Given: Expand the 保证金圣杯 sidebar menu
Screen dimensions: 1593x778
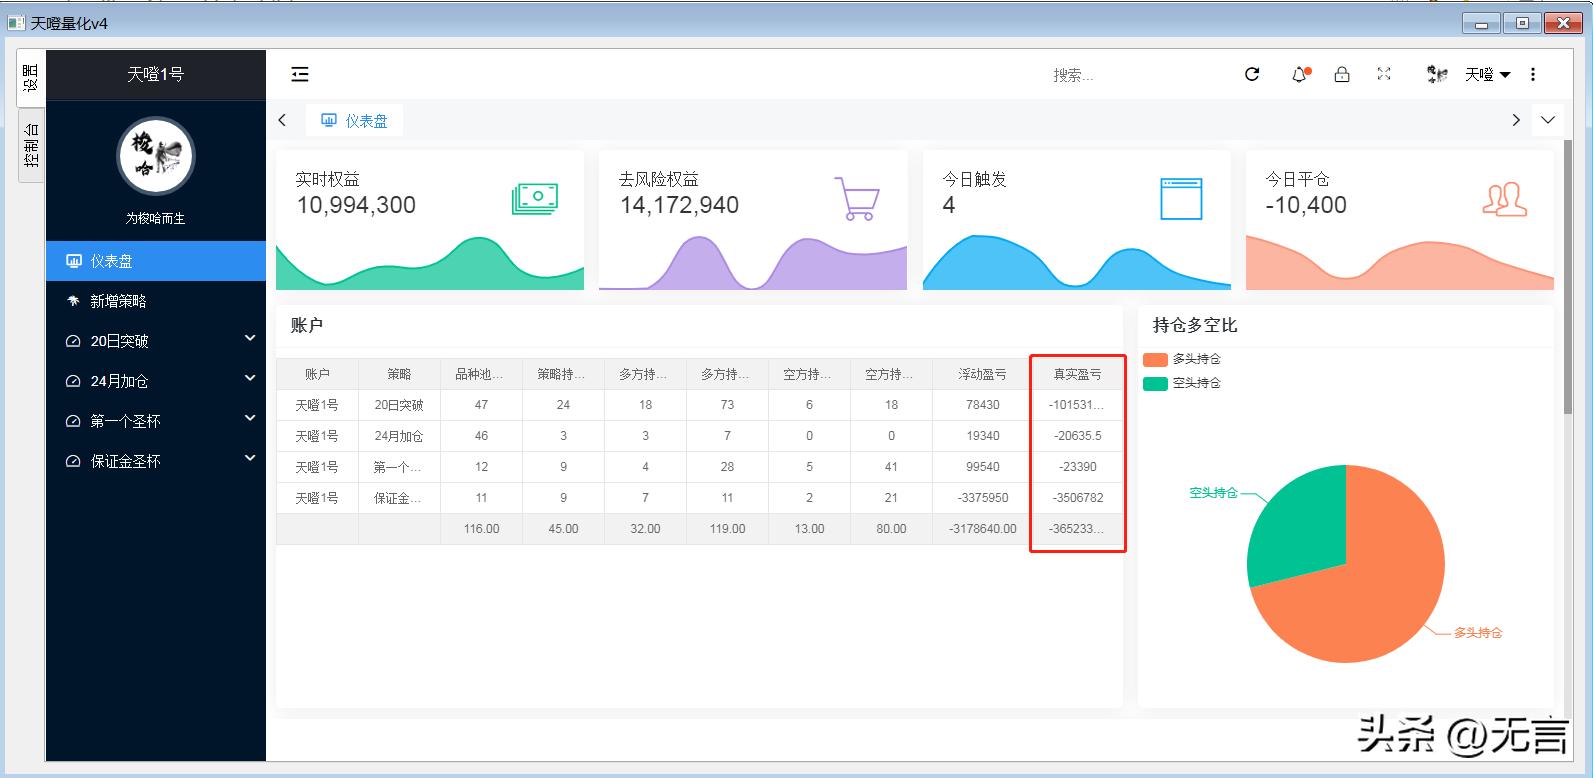Looking at the screenshot, I should (155, 461).
